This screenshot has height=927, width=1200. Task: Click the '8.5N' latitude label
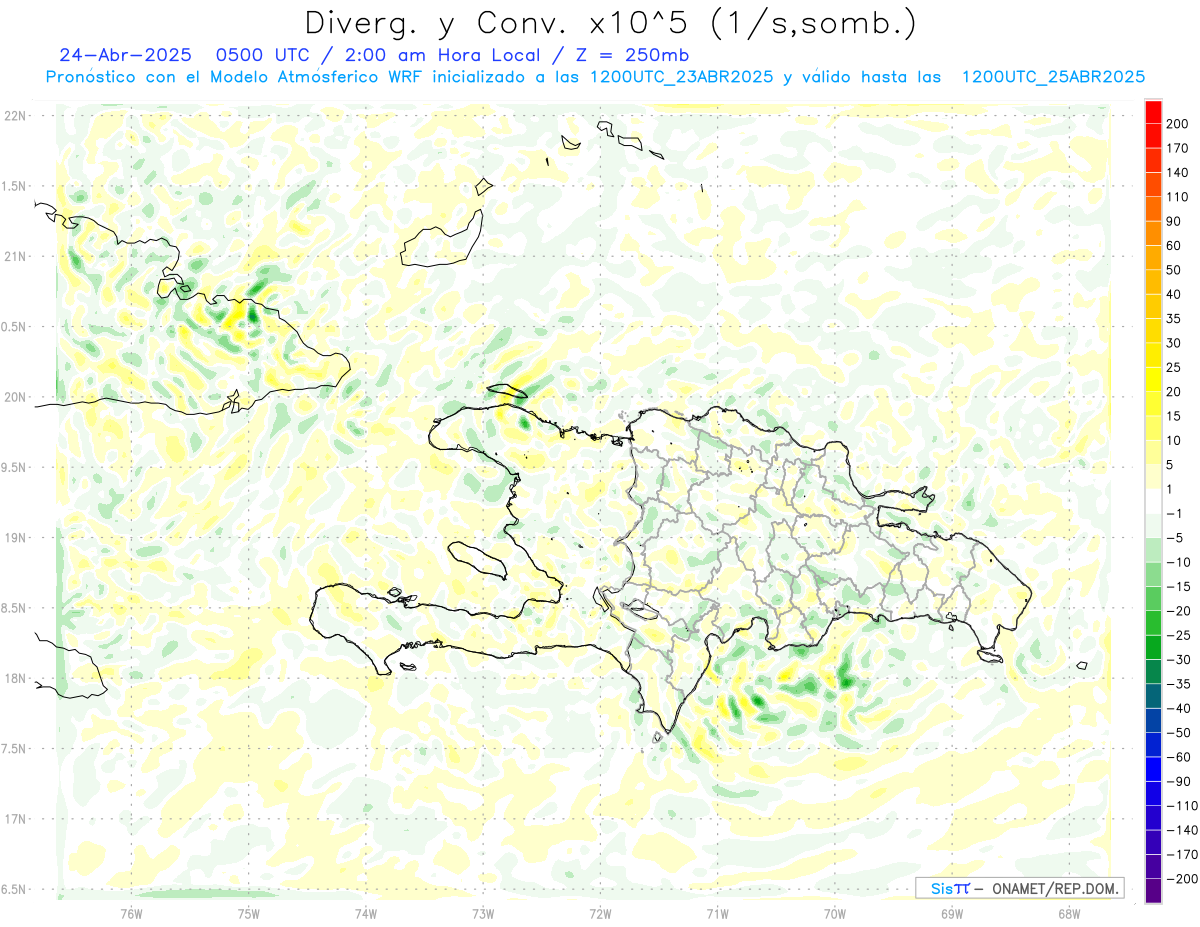[x=15, y=608]
